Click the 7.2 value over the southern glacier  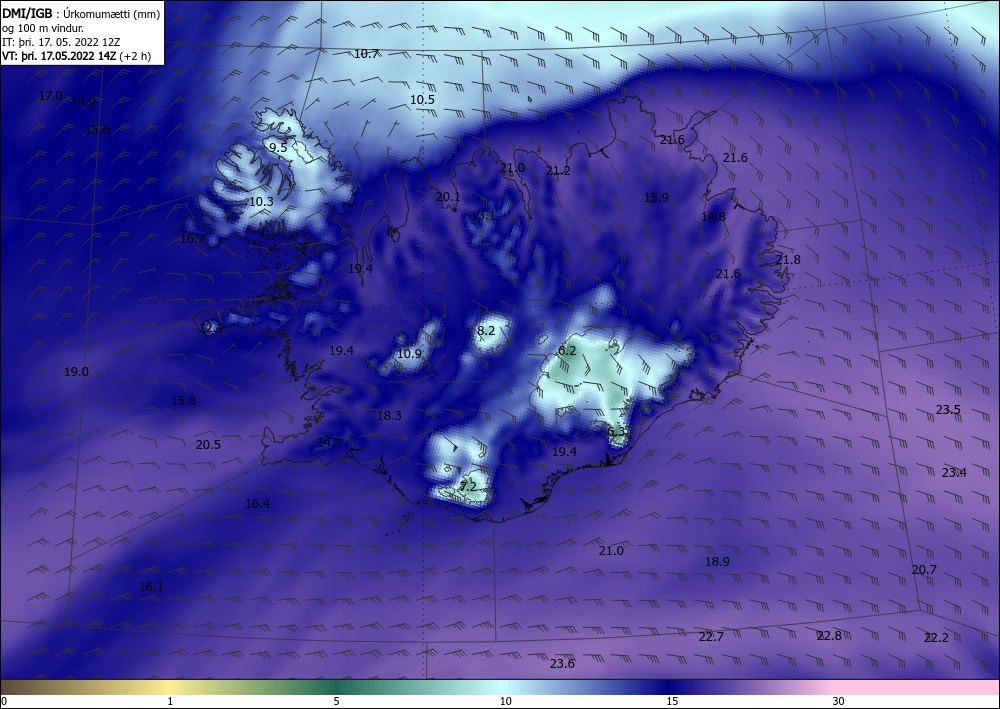pyautogui.click(x=468, y=486)
